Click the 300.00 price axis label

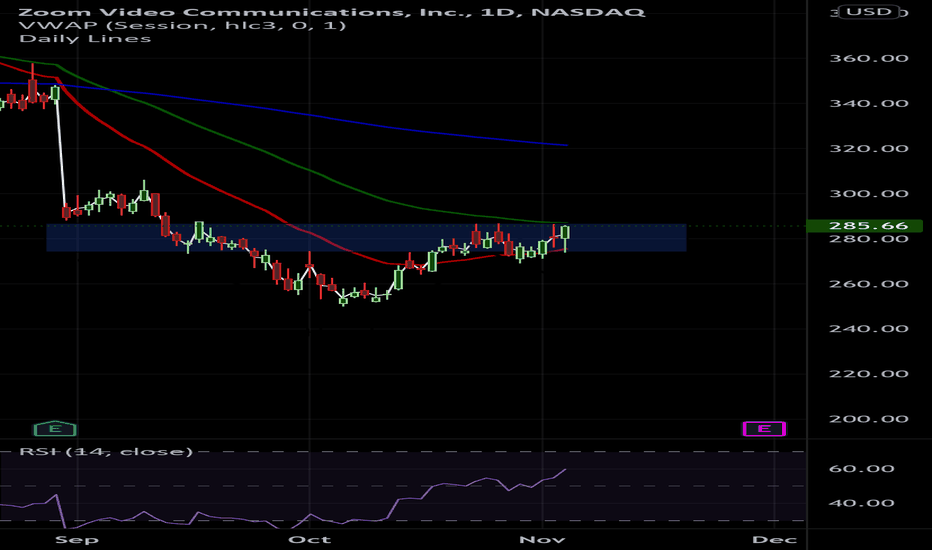(868, 194)
